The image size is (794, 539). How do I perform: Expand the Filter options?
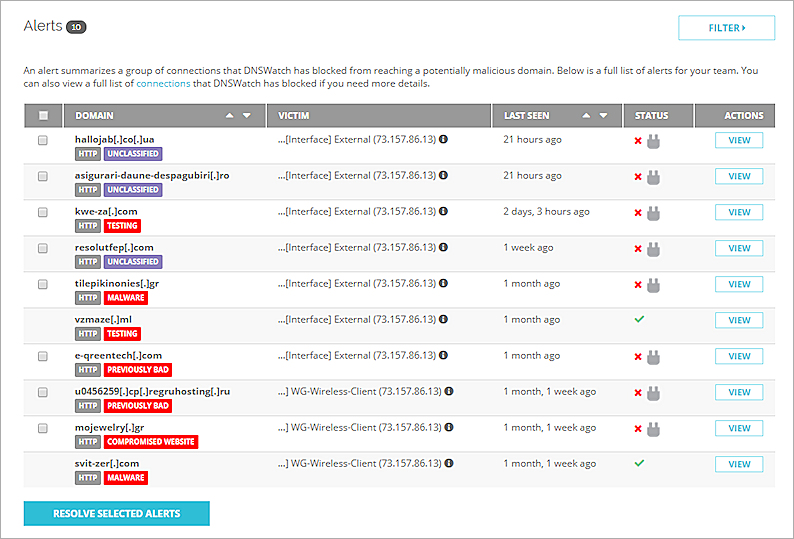tap(726, 28)
